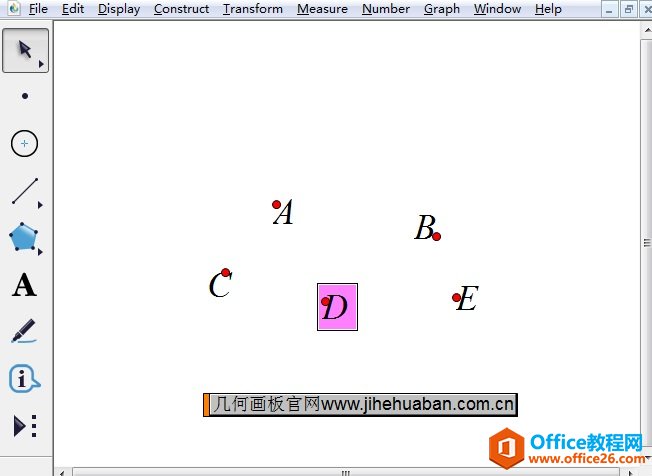Click the highlighted label D text

pos(337,307)
